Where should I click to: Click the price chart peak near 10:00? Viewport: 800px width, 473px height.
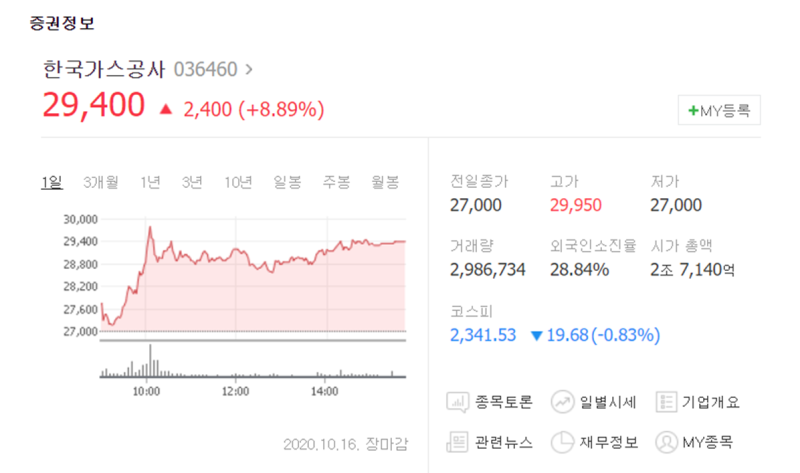click(150, 228)
